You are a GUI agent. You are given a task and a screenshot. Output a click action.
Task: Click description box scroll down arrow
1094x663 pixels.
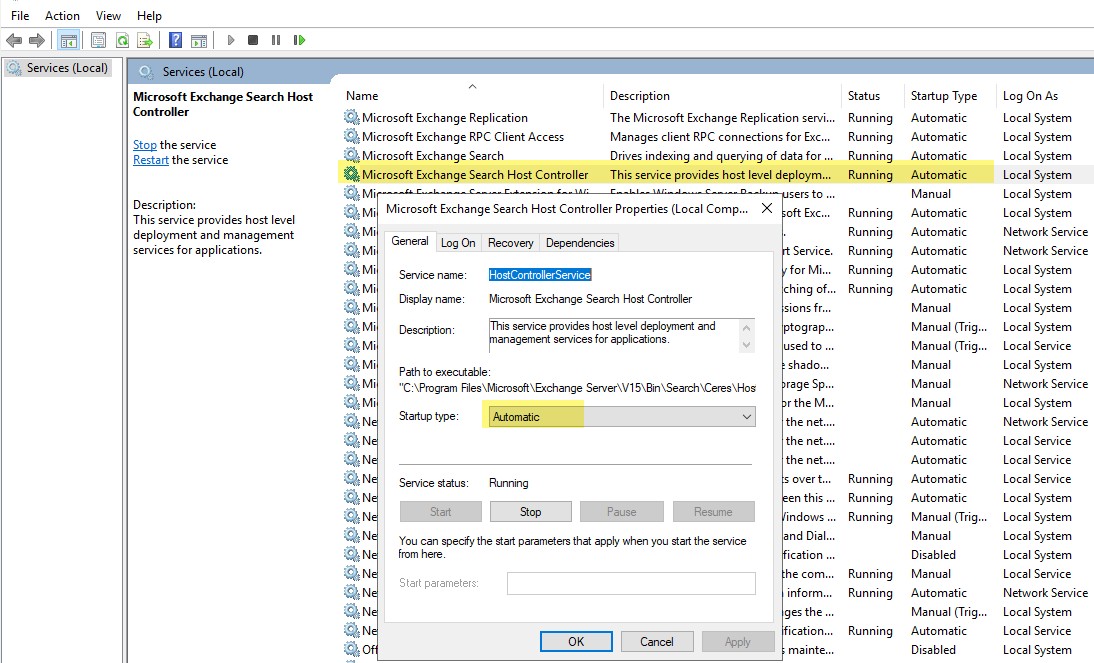click(x=747, y=345)
